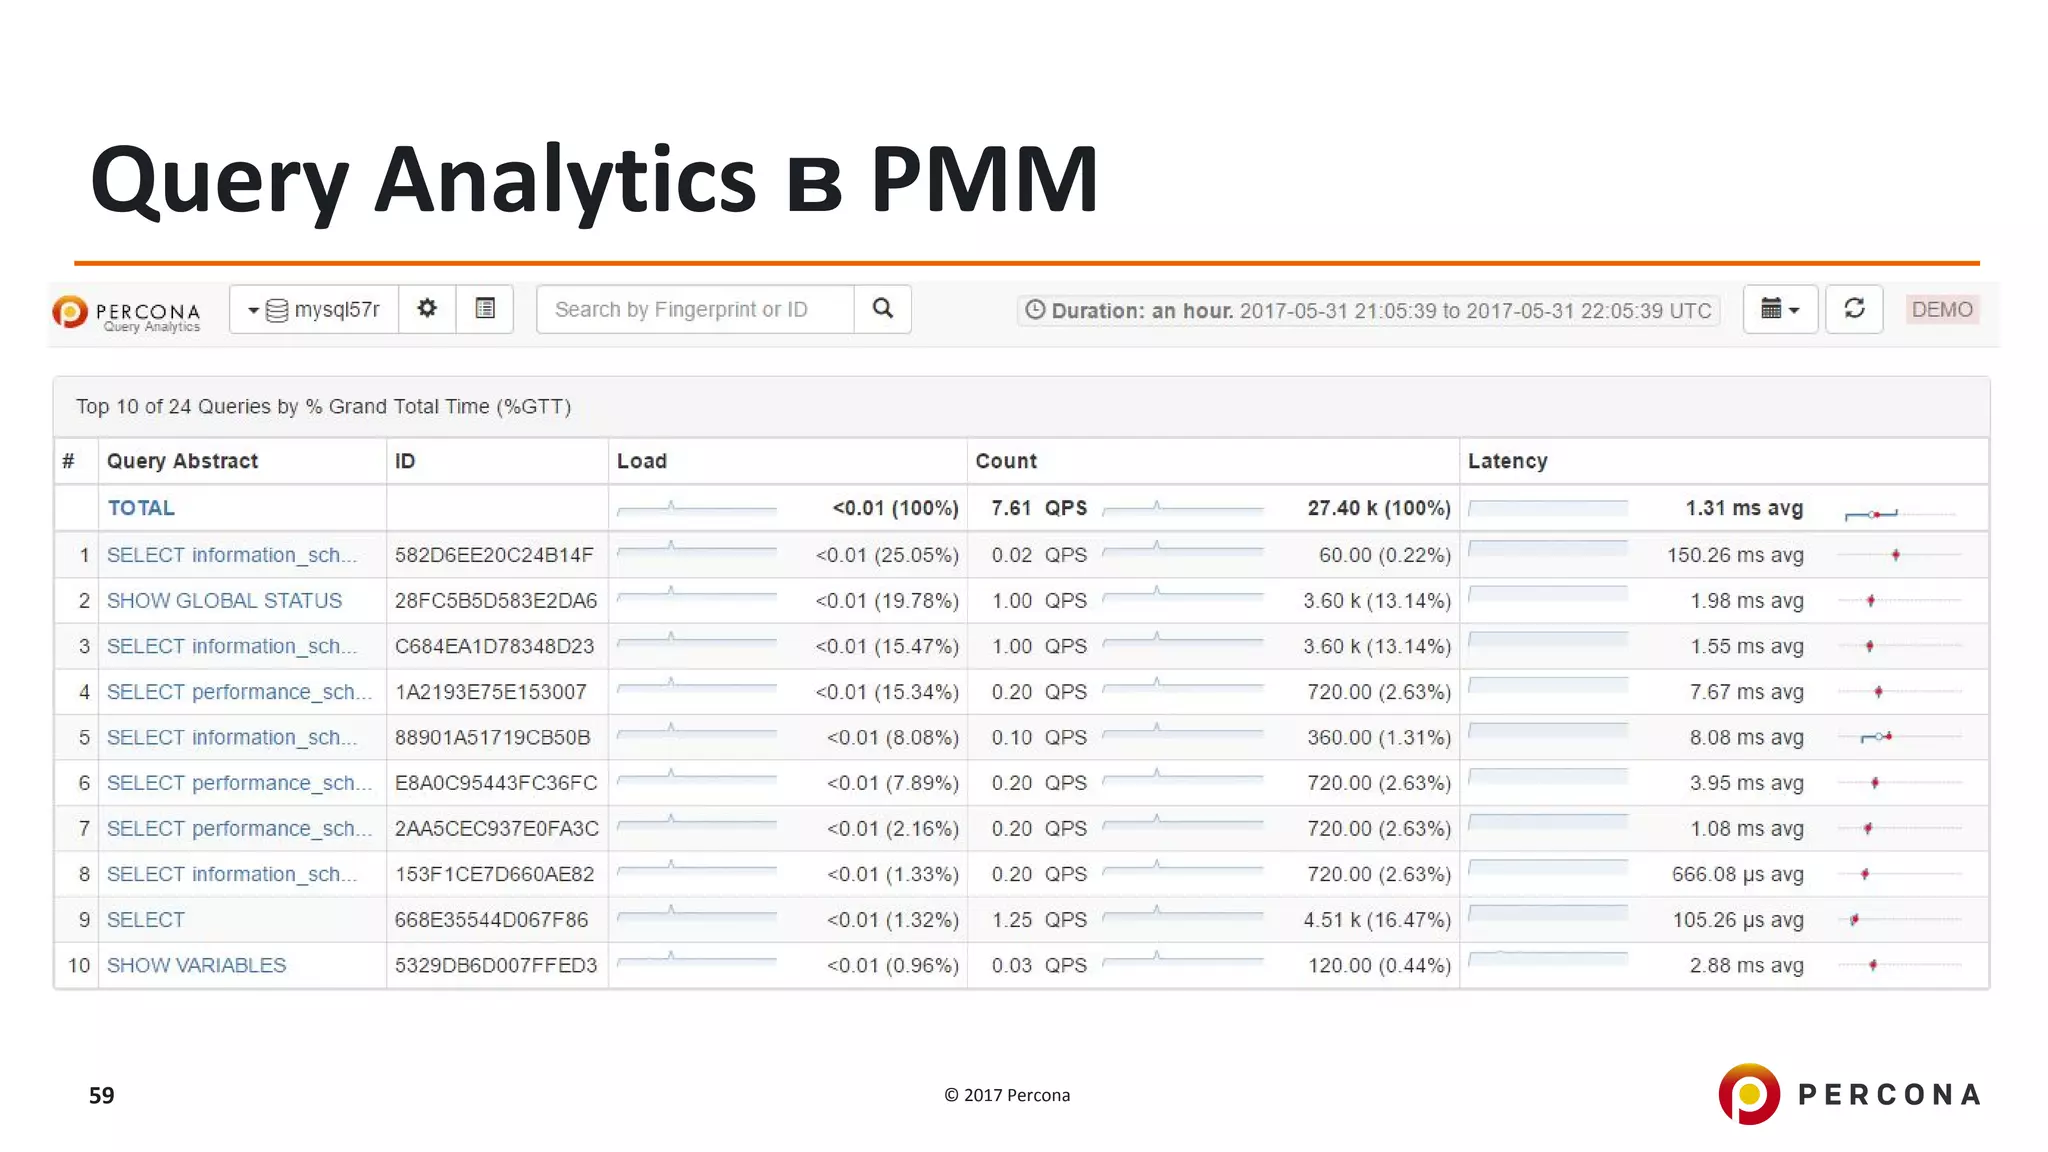This screenshot has width=2048, height=1152.
Task: Click the ID column header
Action: [x=405, y=461]
